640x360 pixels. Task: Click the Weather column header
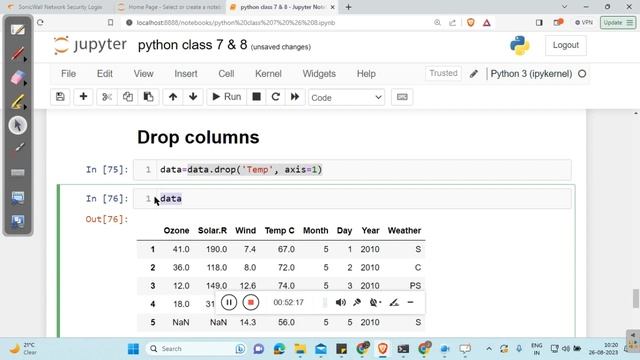coord(404,231)
